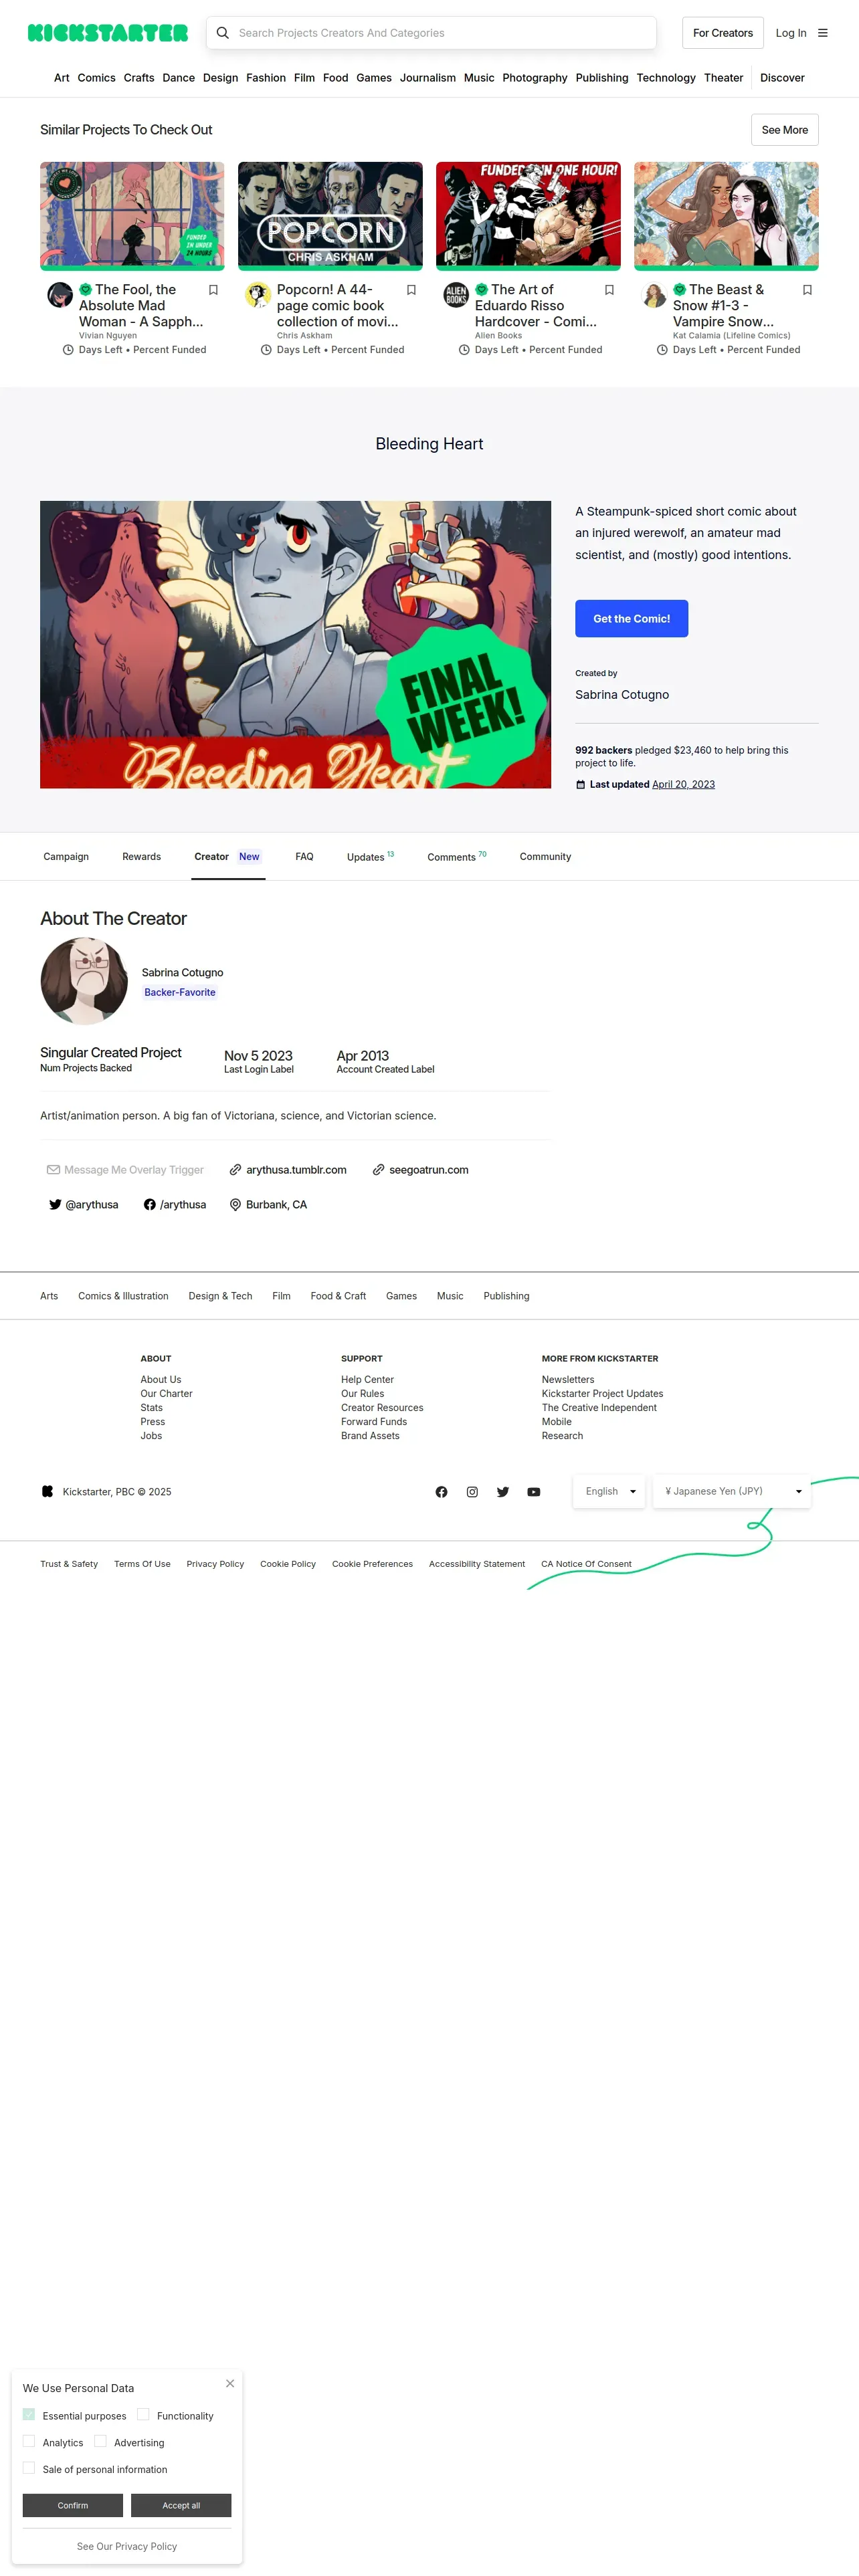Open the arythusa.tumblr.com link
The image size is (859, 2576).
288,1170
